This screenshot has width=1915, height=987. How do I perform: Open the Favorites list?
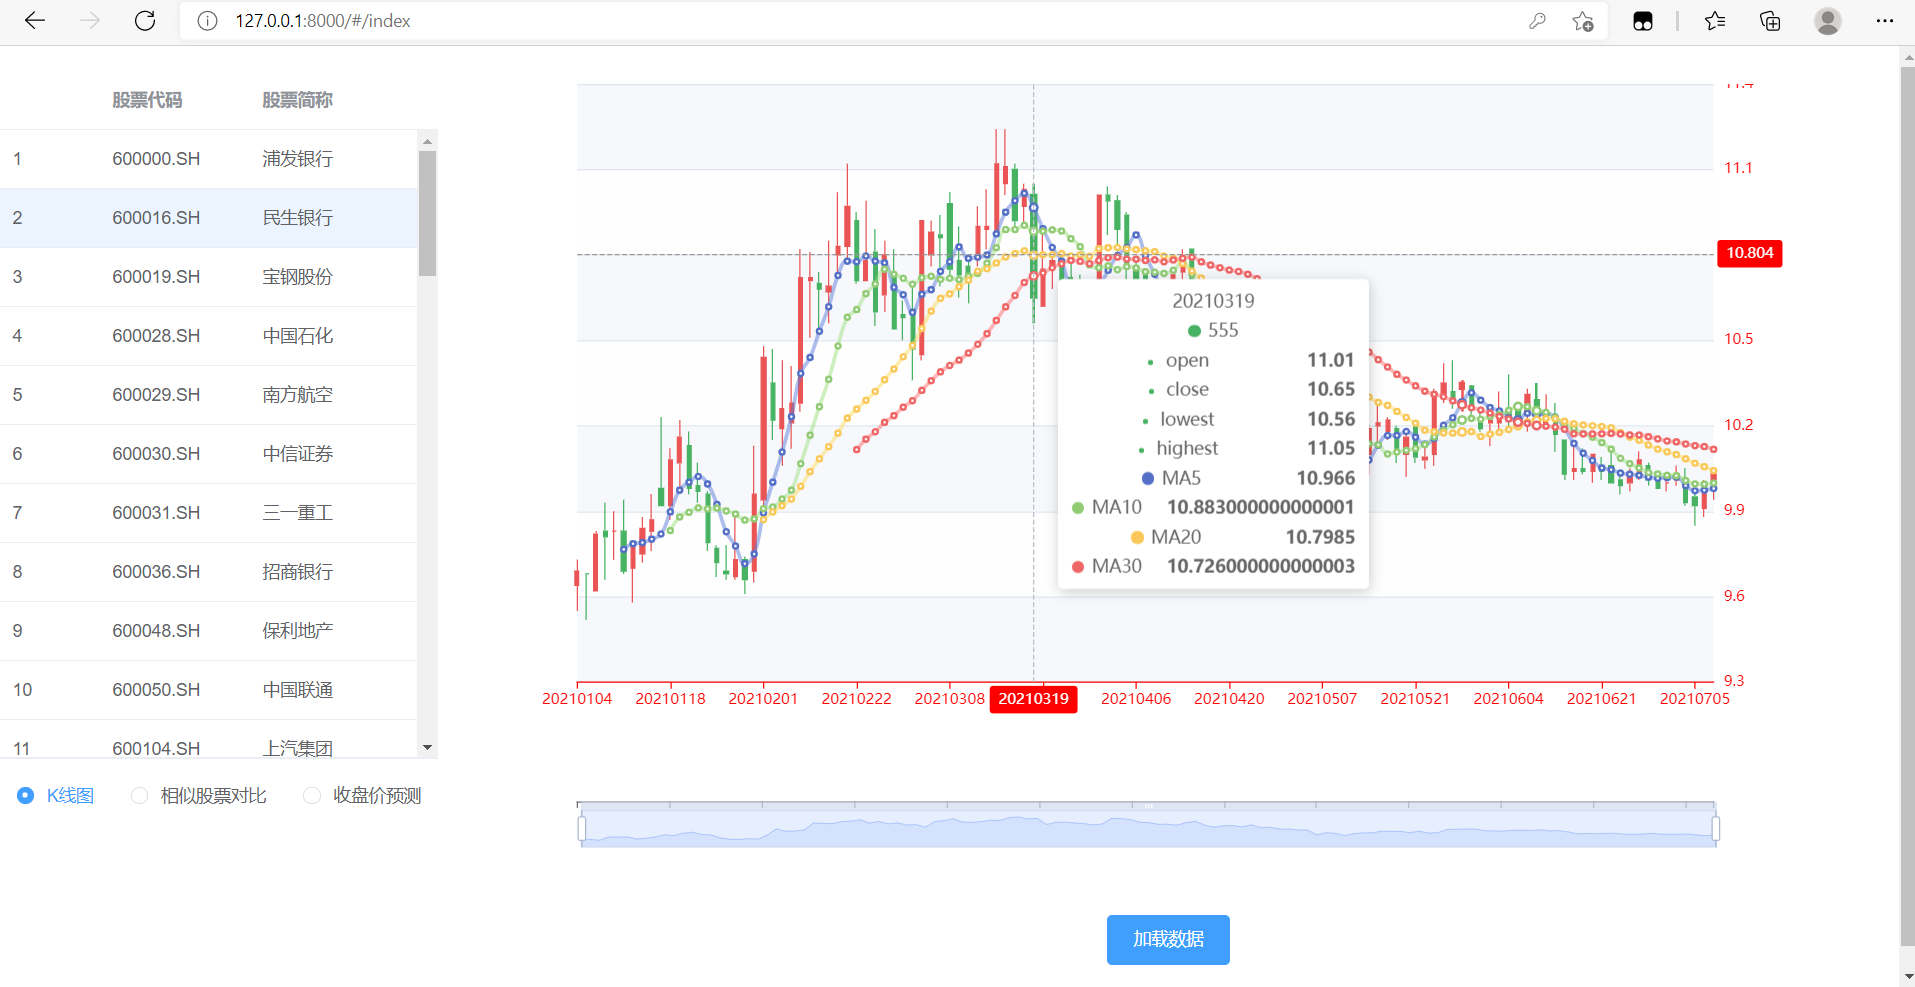coord(1715,20)
